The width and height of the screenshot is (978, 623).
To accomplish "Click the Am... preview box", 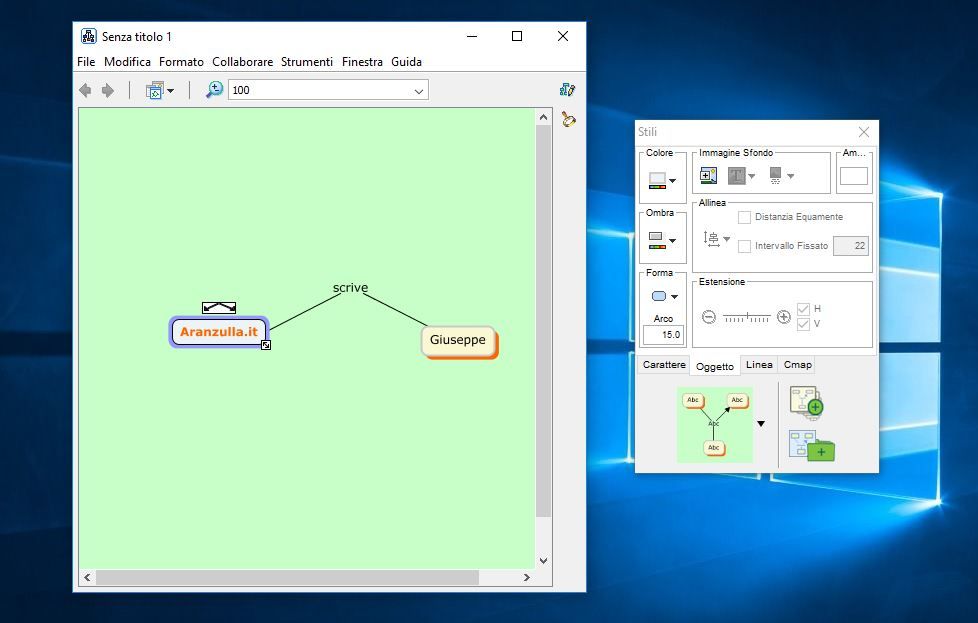I will pos(854,176).
